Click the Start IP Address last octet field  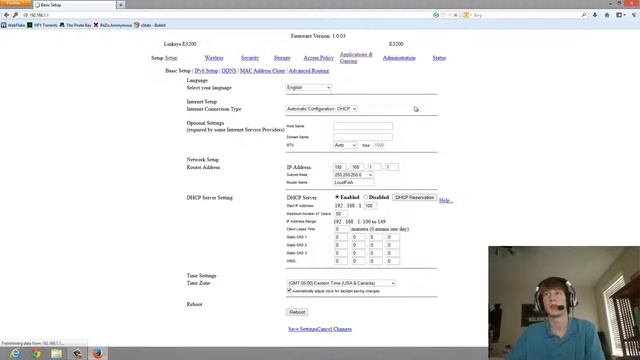coord(370,206)
